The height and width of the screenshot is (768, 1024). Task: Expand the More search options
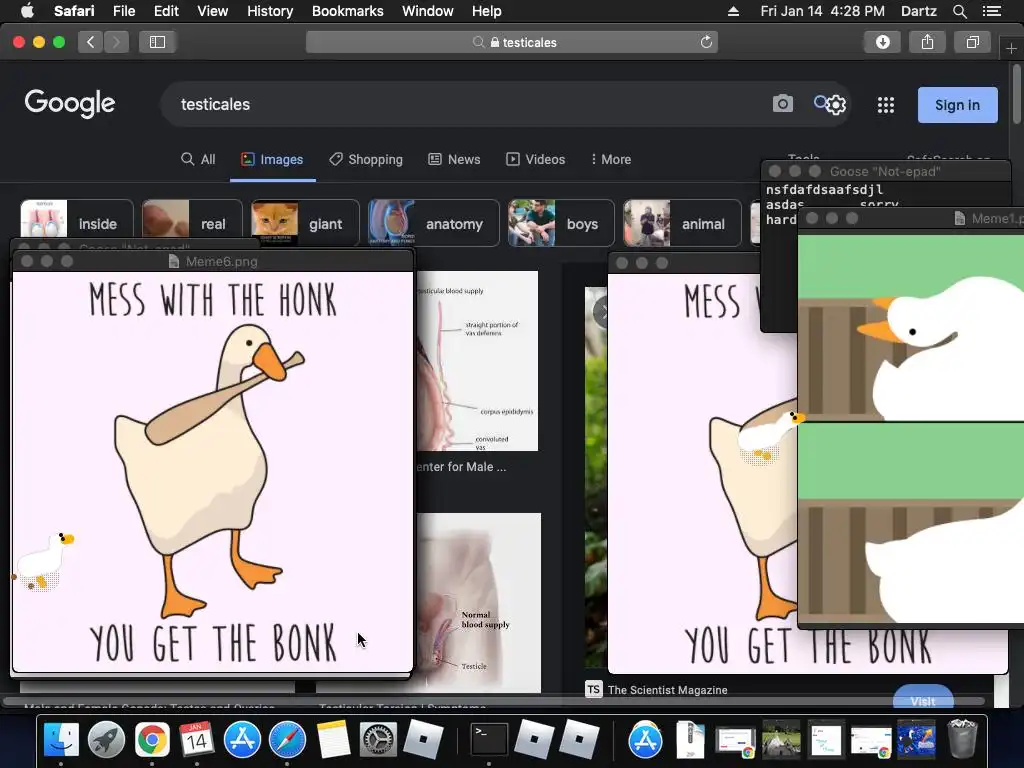(611, 159)
